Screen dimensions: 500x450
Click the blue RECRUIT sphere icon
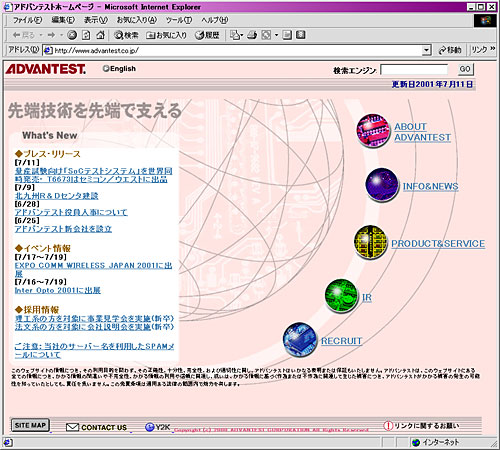coord(300,339)
